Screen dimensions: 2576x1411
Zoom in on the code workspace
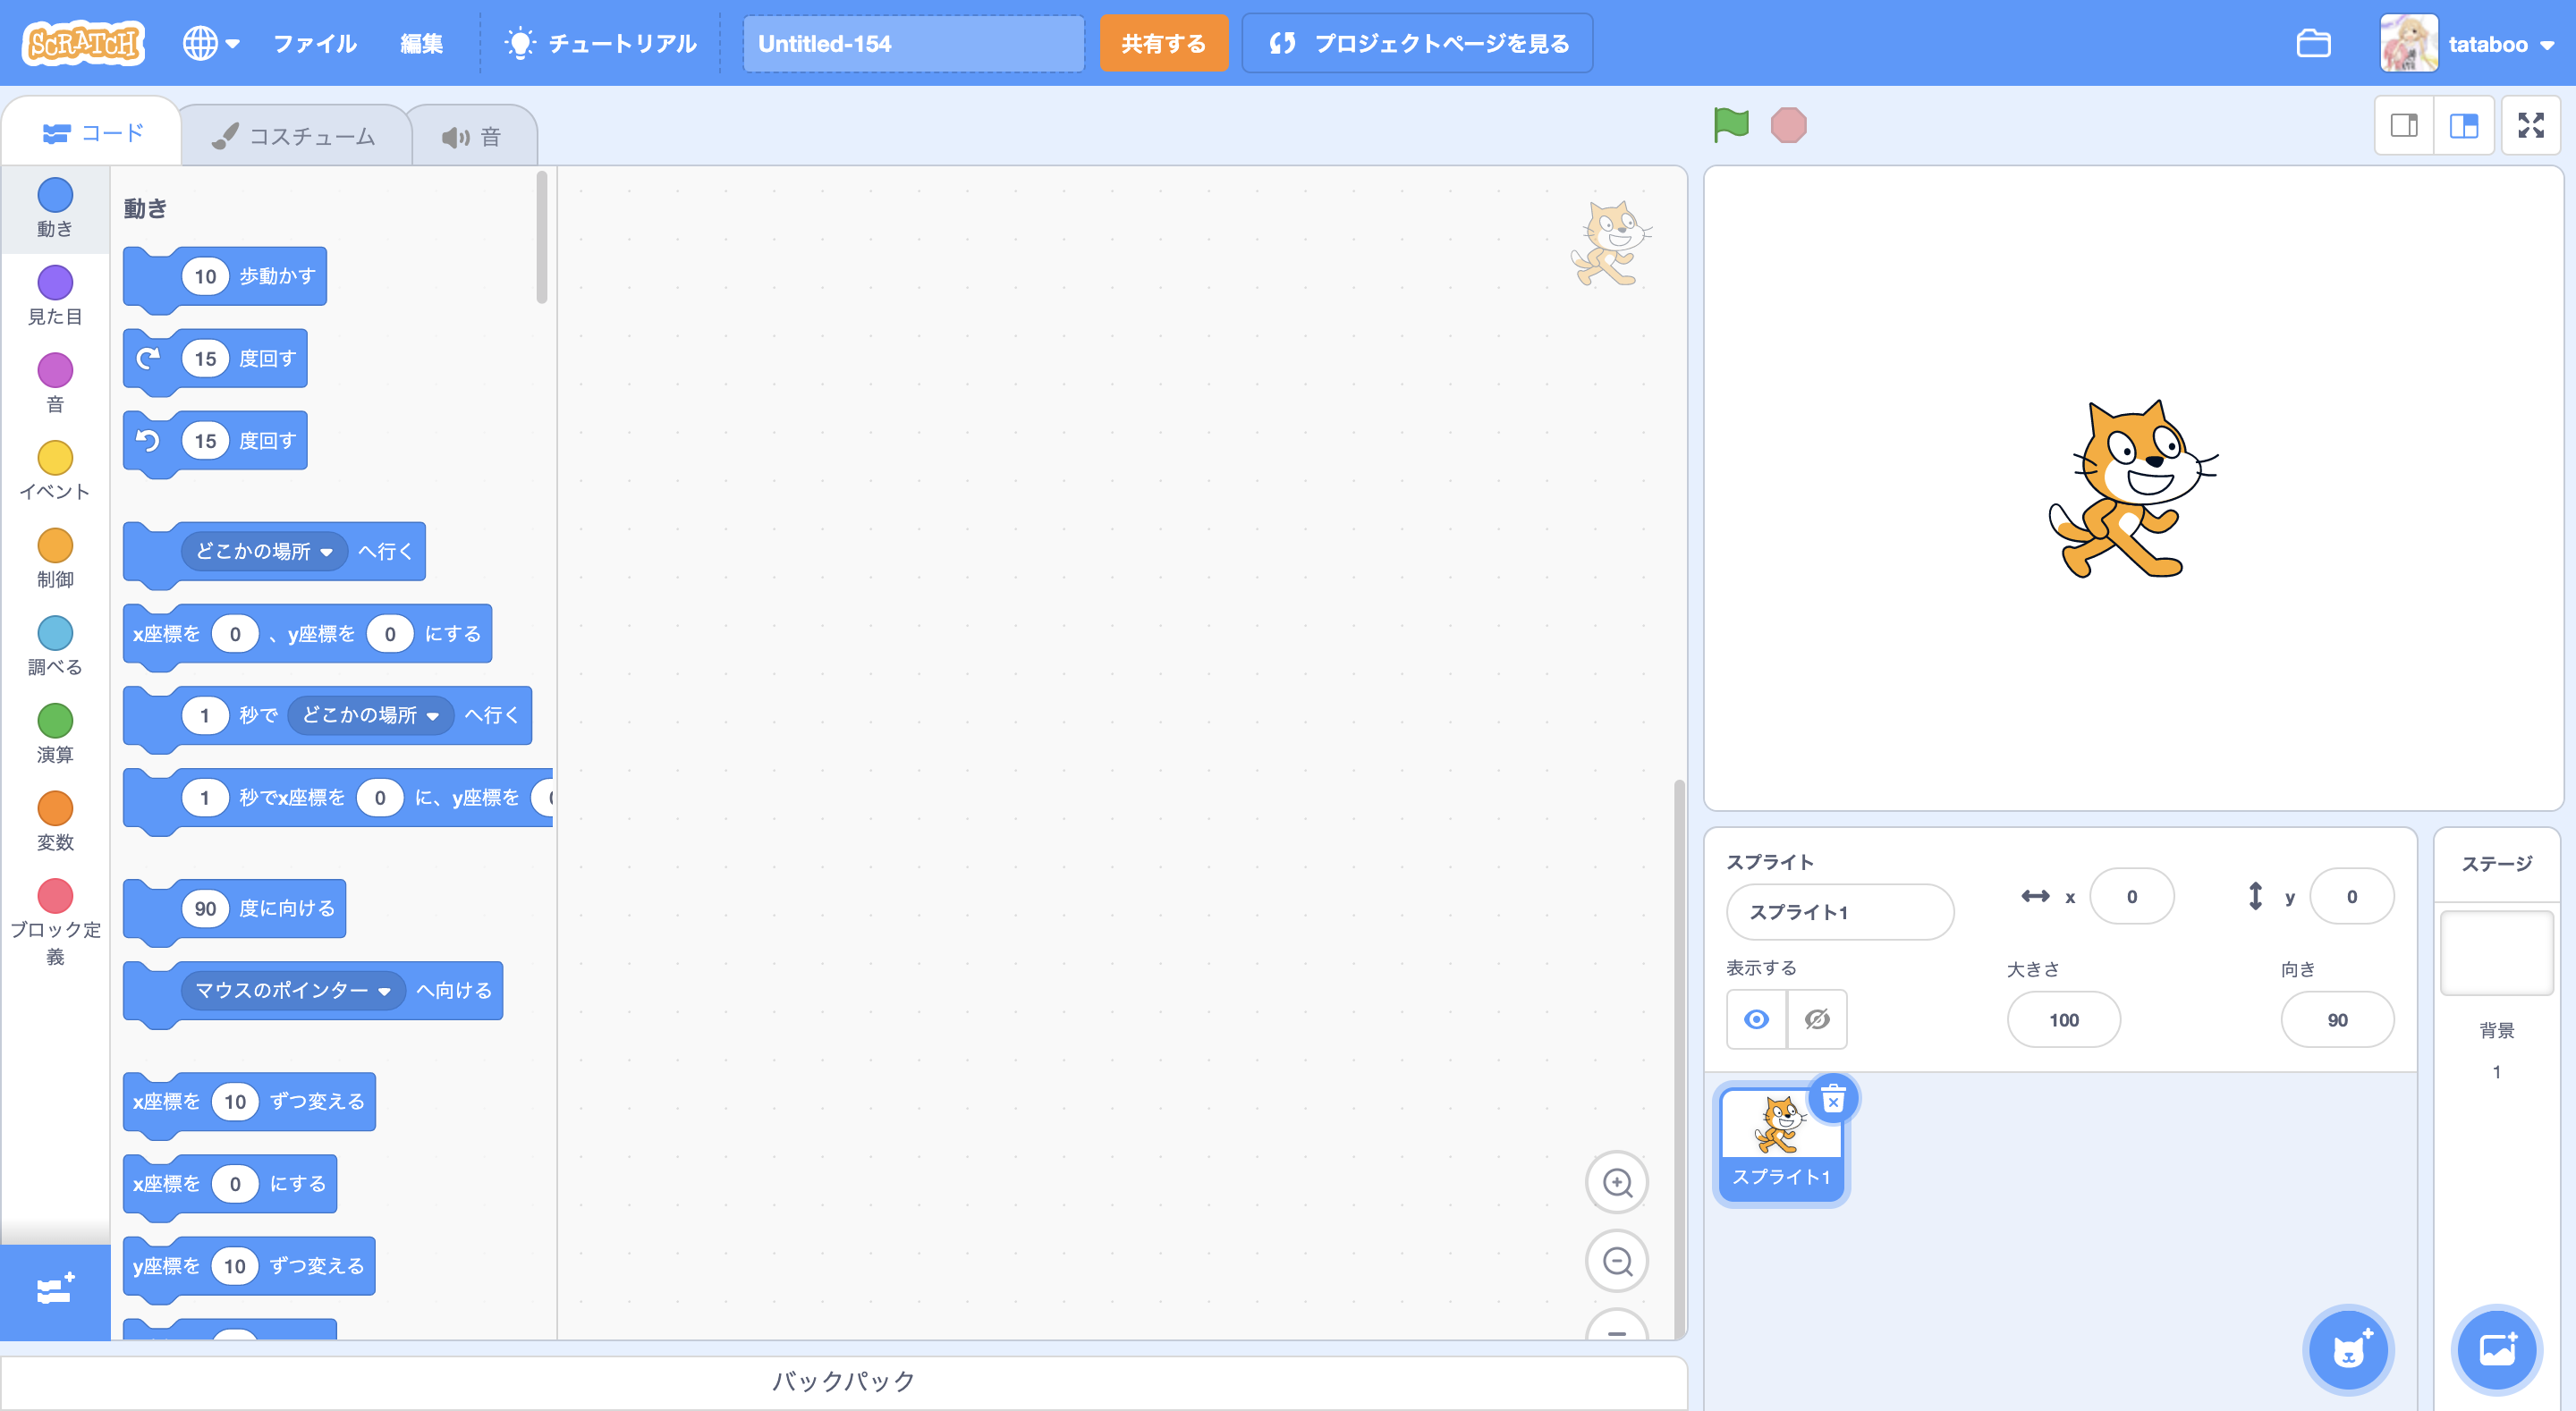pyautogui.click(x=1617, y=1183)
